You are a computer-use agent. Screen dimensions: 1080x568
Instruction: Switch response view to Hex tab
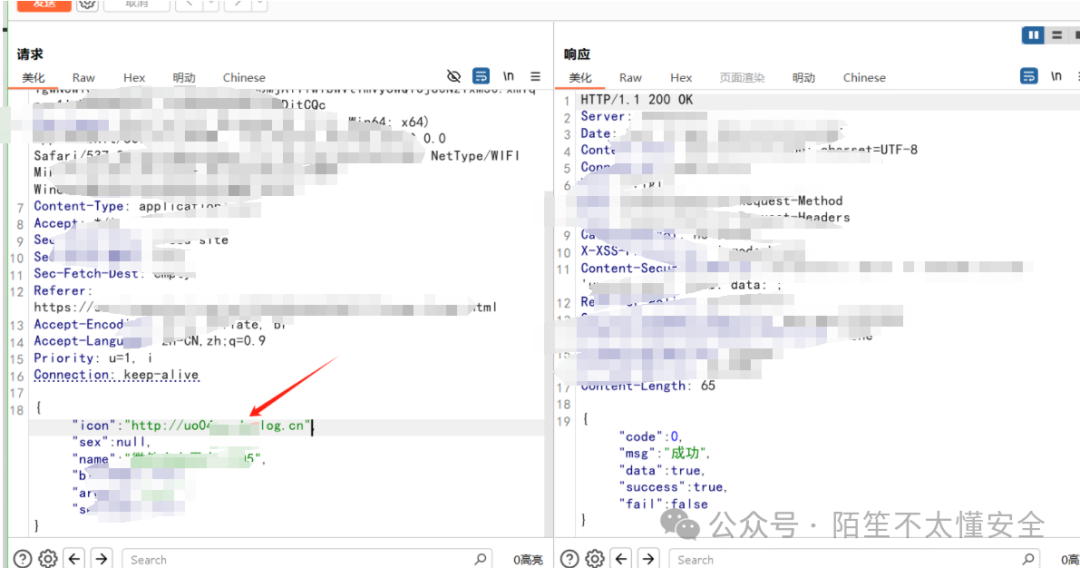click(681, 78)
